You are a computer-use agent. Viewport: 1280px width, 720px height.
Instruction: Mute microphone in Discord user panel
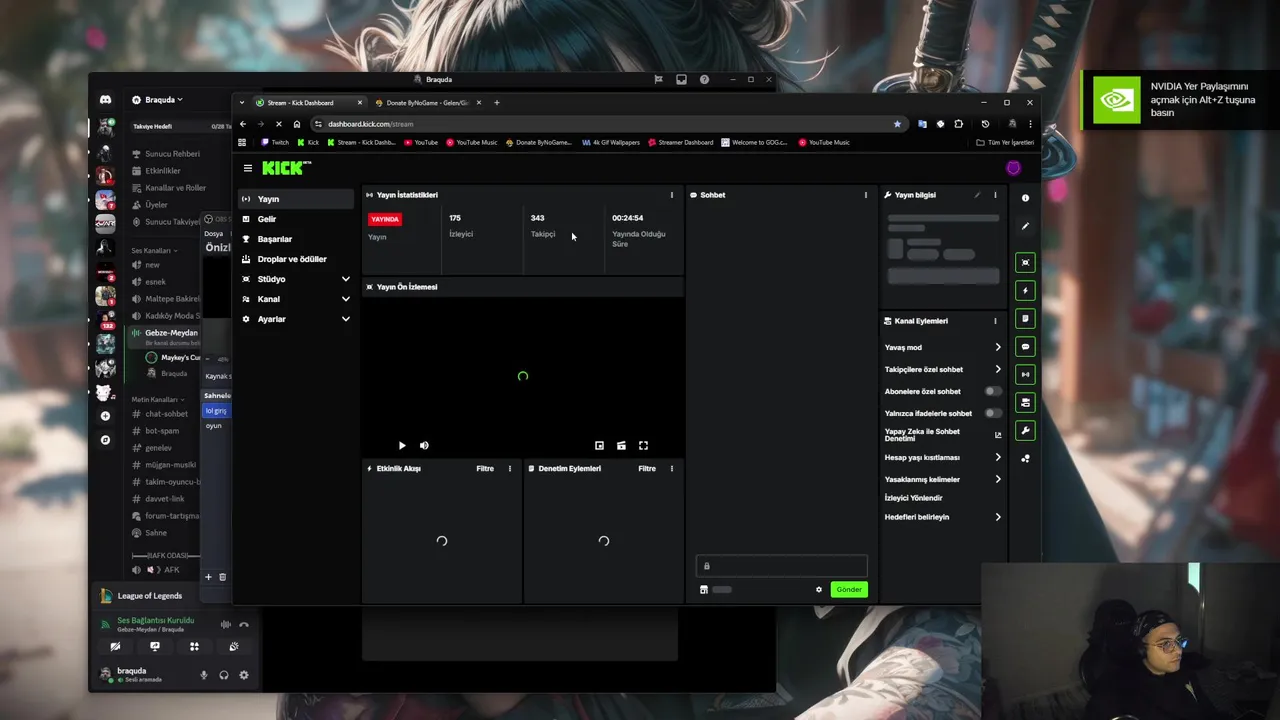[x=204, y=675]
